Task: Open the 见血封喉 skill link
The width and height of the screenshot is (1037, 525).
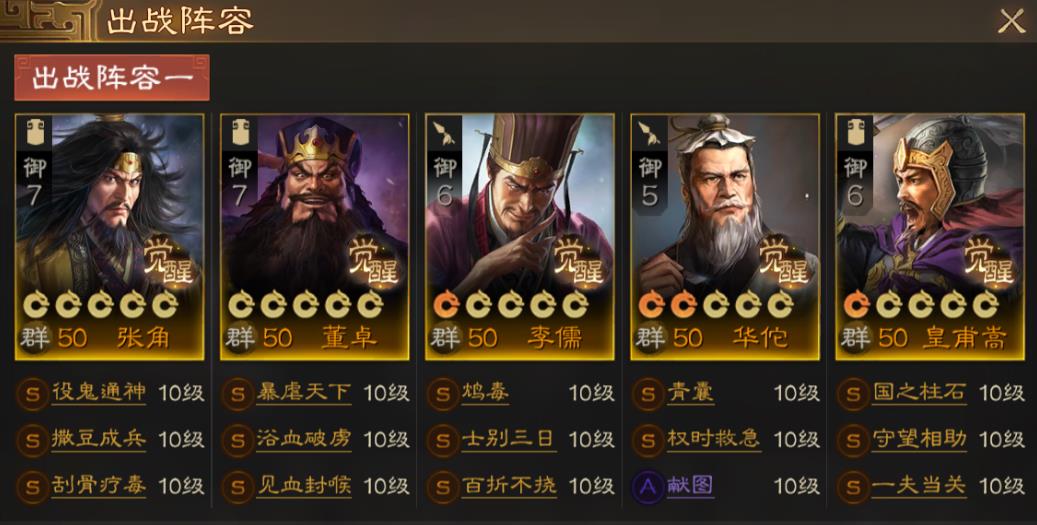Action: (x=304, y=486)
